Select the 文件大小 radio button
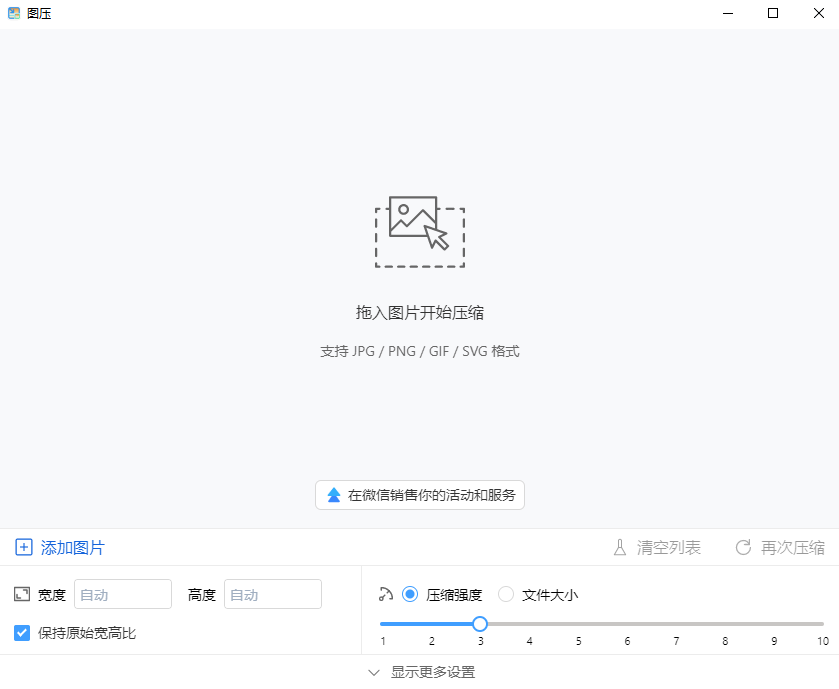This screenshot has height=689, width=839. pos(506,593)
